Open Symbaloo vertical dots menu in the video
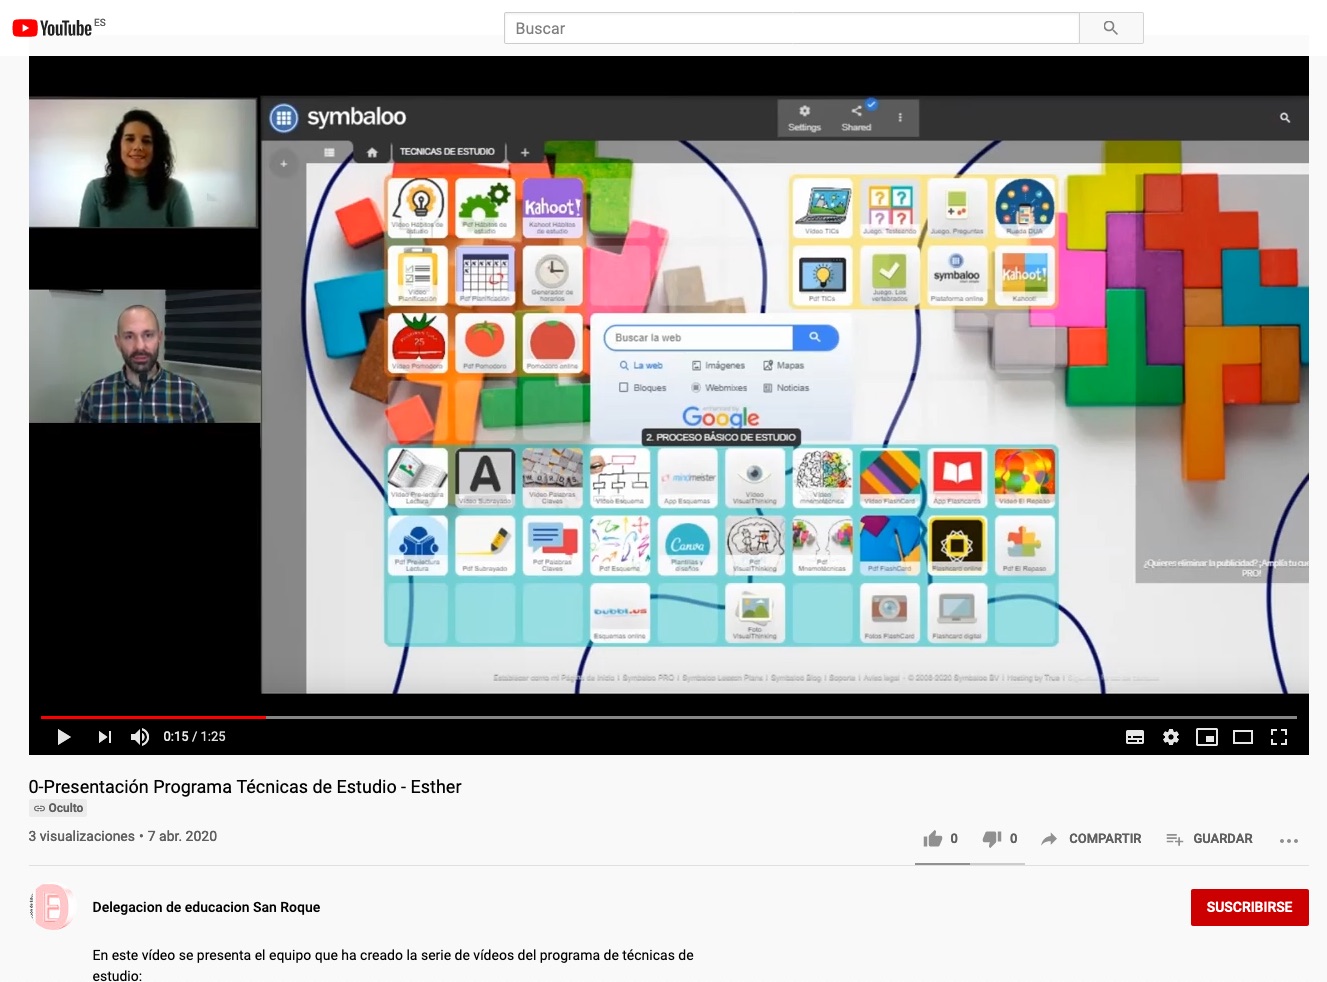The width and height of the screenshot is (1327, 982). tap(900, 117)
